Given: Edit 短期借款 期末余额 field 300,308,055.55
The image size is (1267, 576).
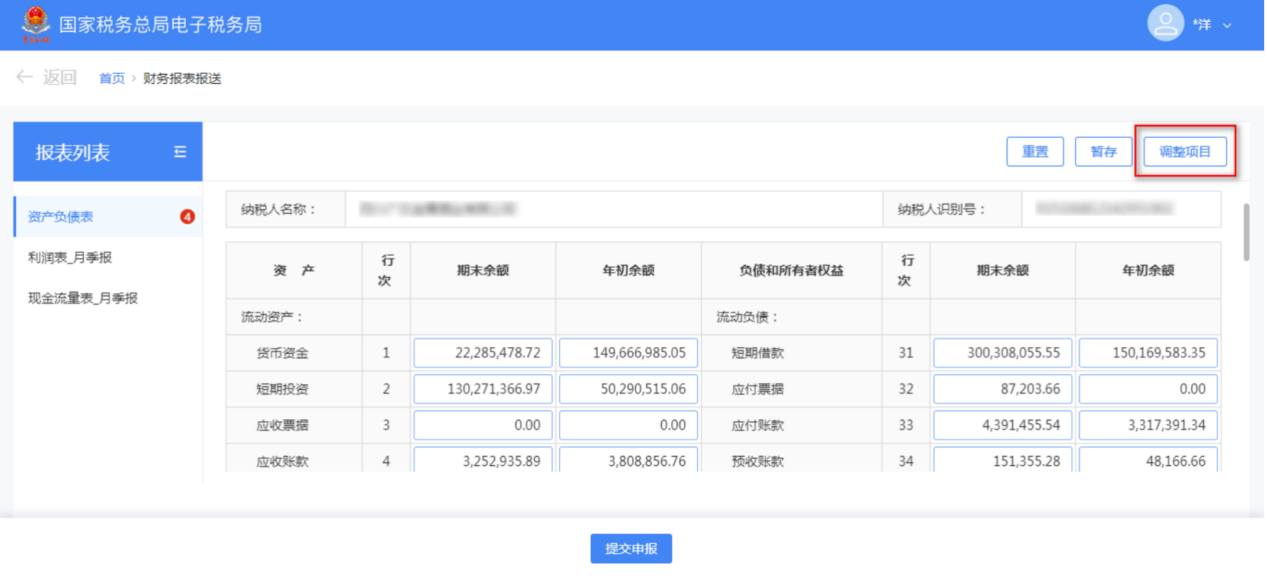Looking at the screenshot, I should (1003, 353).
